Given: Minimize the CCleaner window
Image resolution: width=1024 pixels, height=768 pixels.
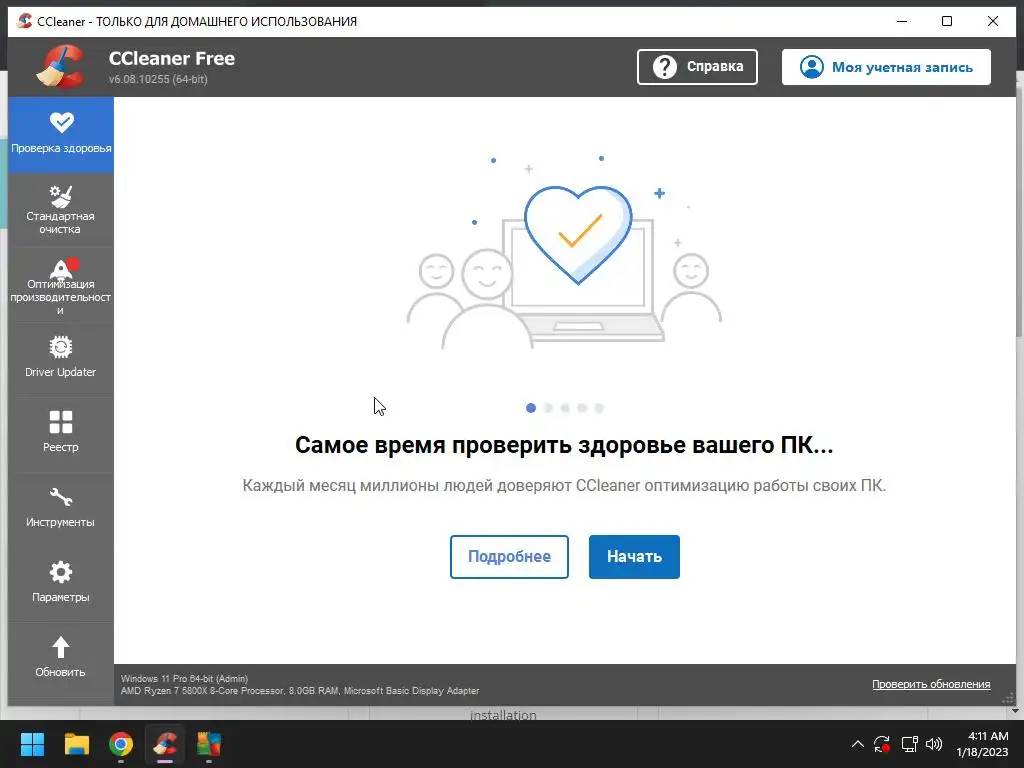Looking at the screenshot, I should tap(902, 22).
